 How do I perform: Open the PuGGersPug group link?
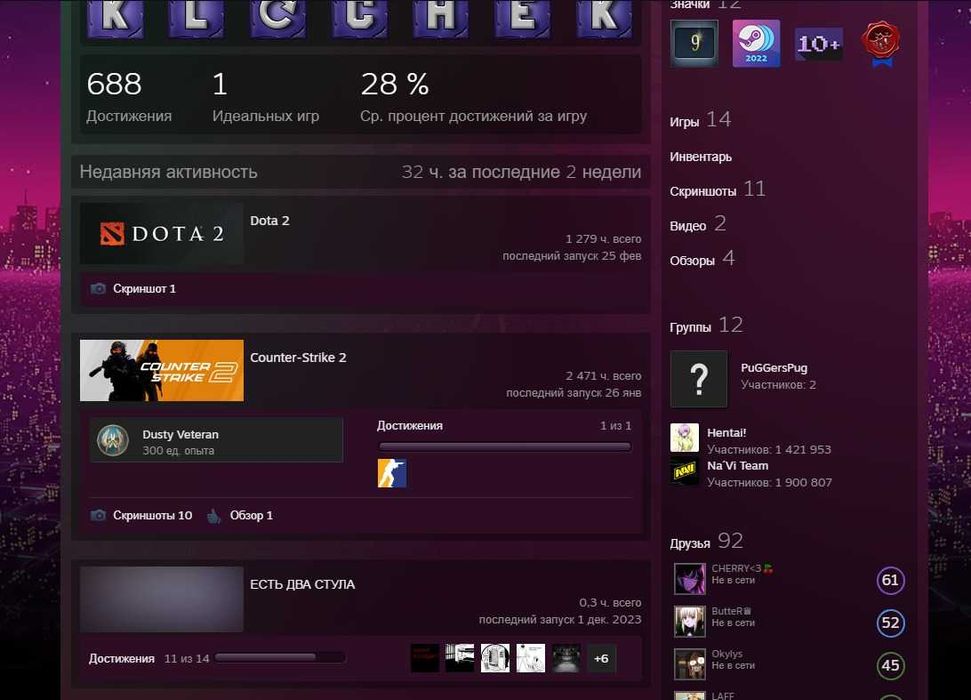point(774,368)
